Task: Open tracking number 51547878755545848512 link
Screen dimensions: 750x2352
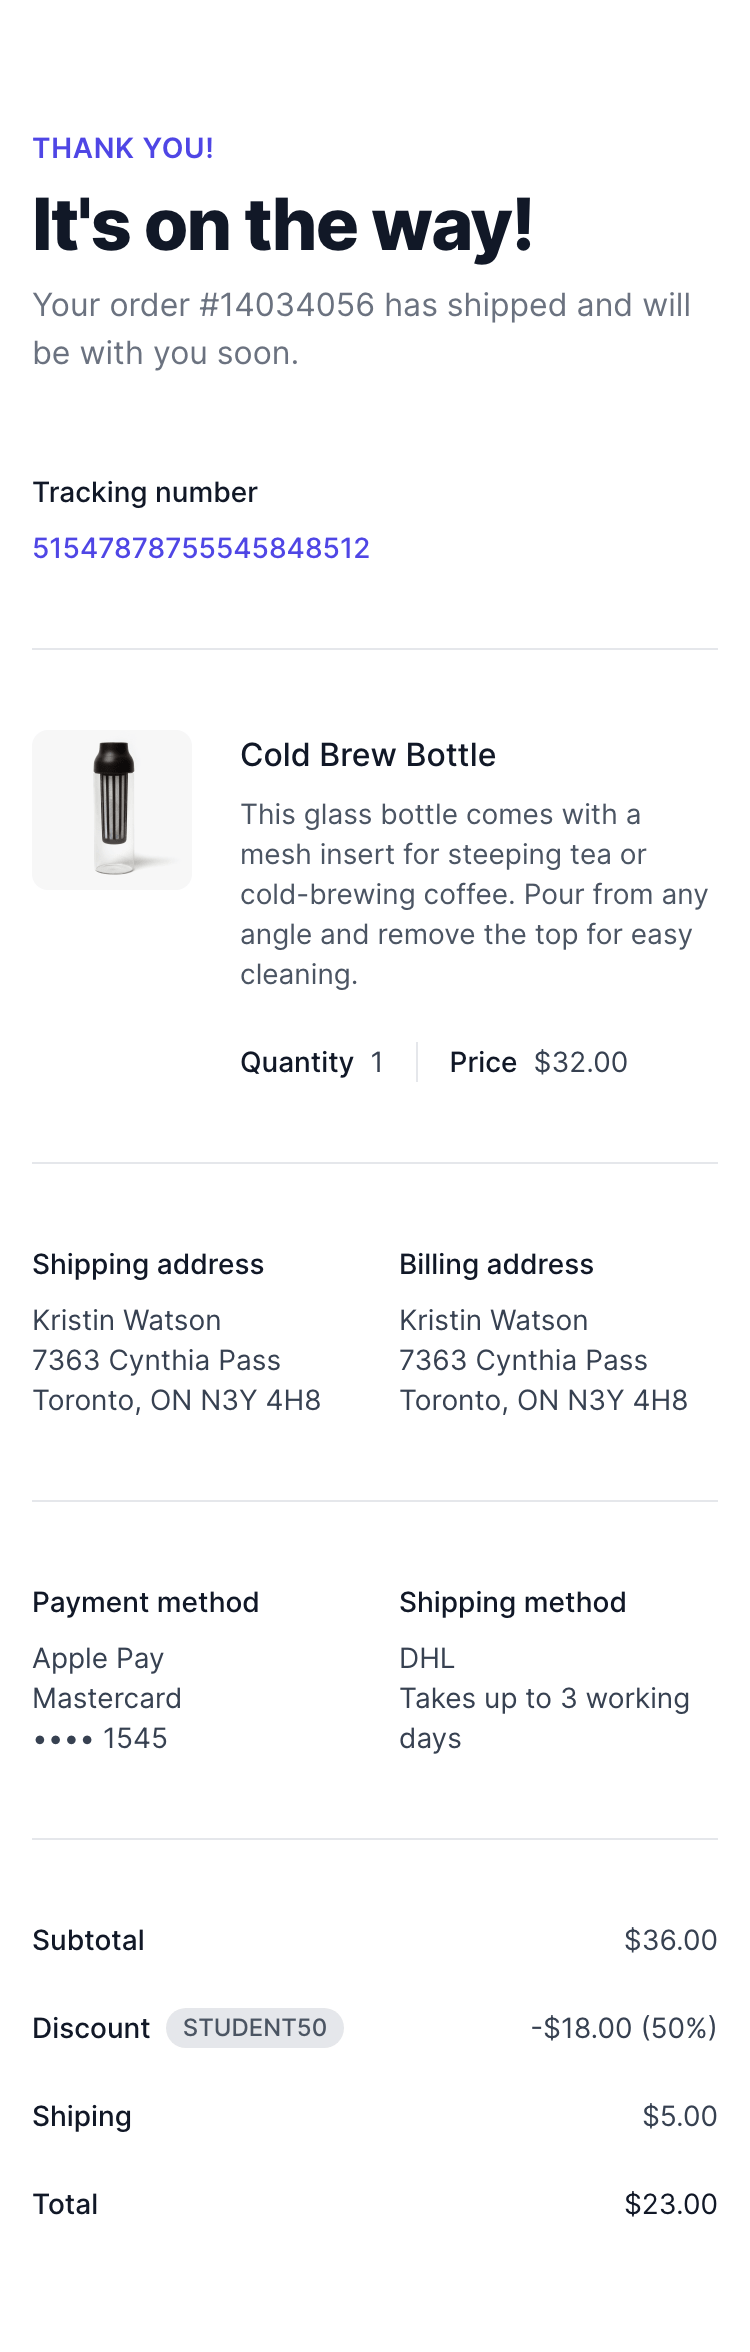Action: coord(201,548)
